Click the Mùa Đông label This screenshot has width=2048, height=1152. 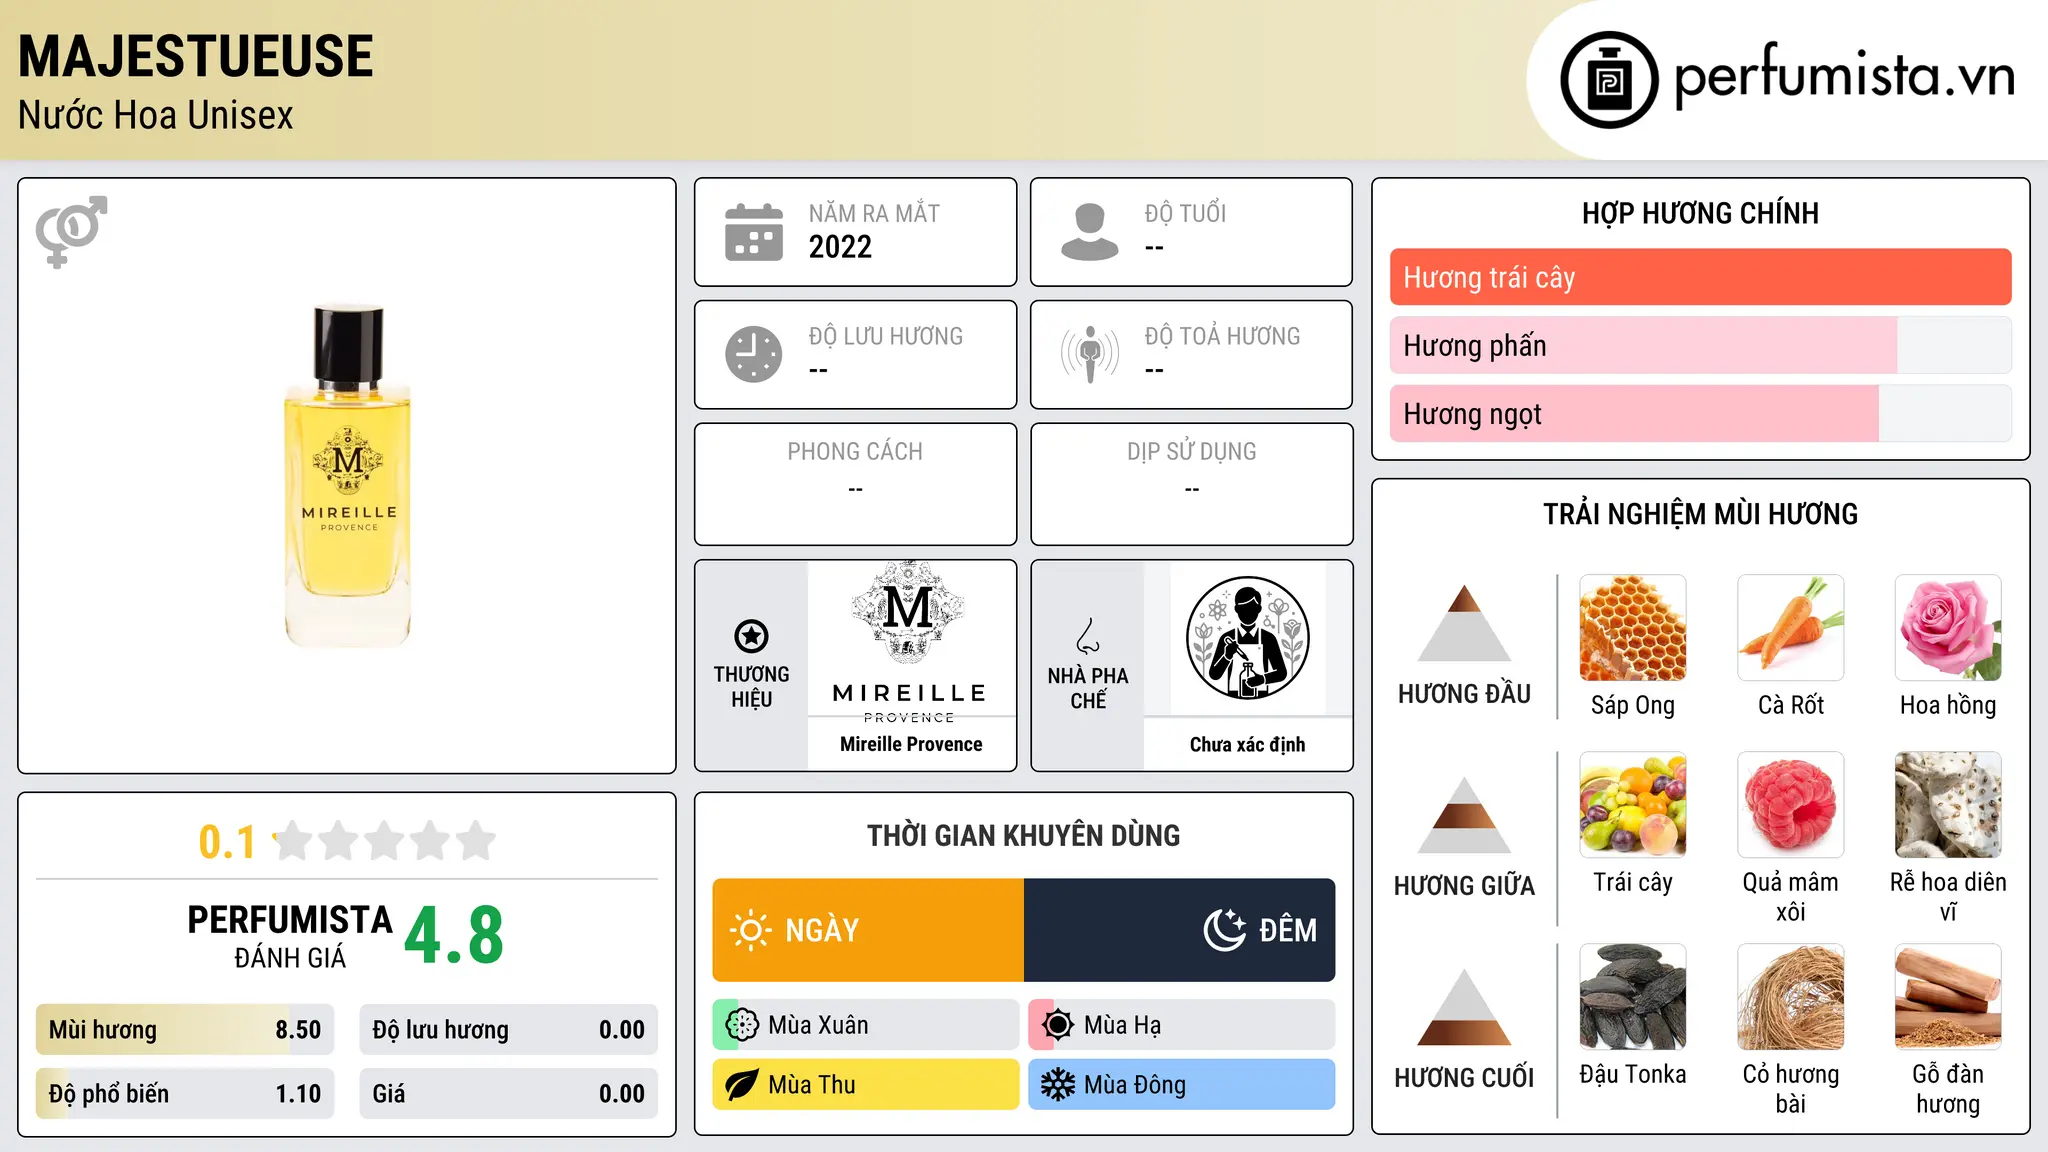click(x=1135, y=1085)
